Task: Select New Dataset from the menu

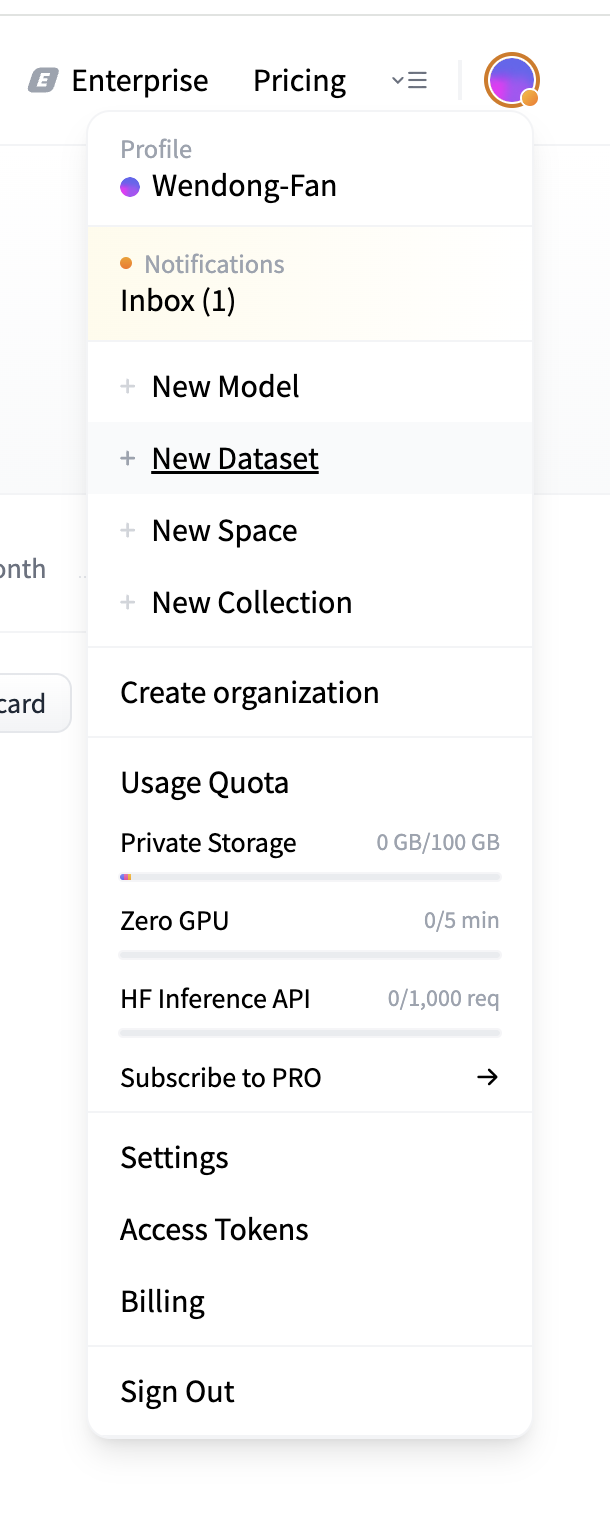Action: pos(235,459)
